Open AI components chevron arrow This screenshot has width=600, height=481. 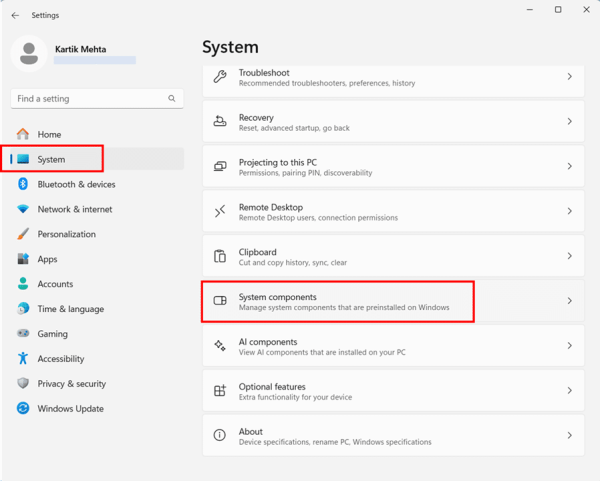570,346
